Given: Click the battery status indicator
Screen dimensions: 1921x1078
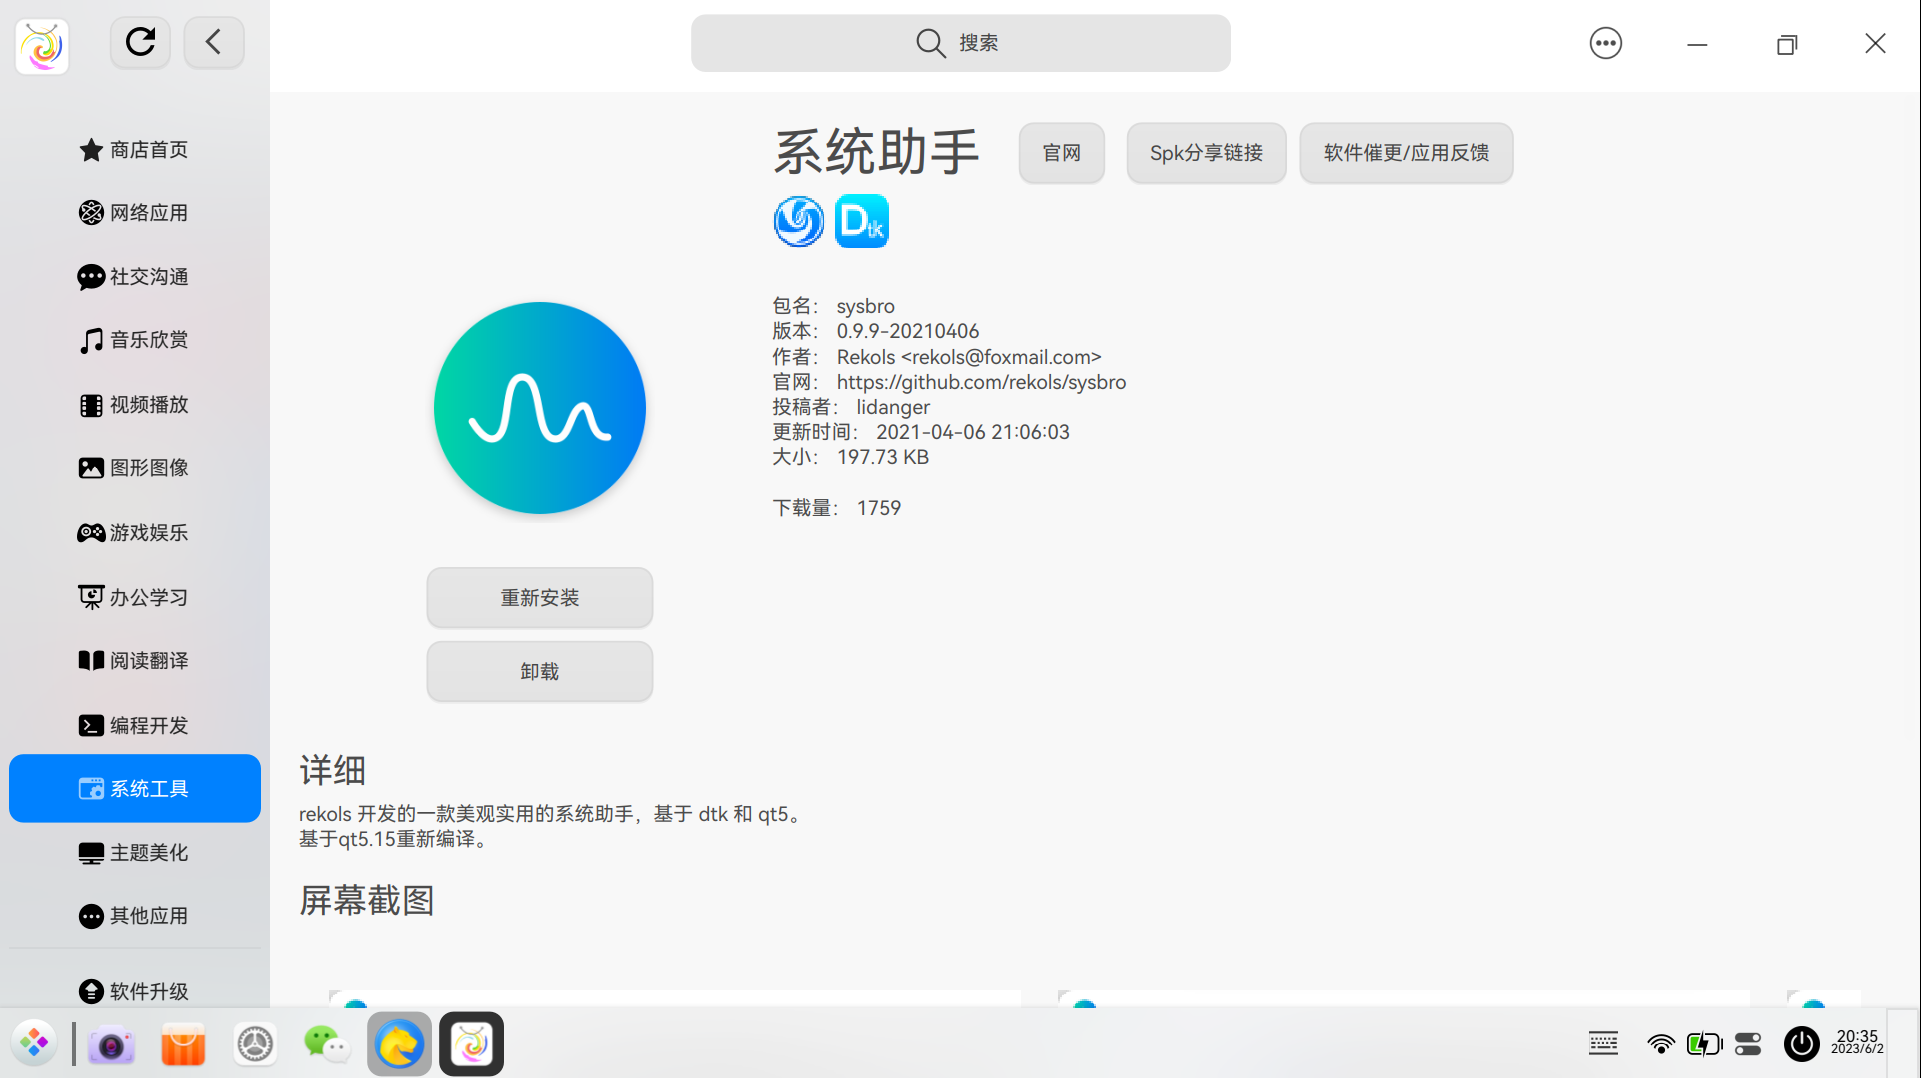Looking at the screenshot, I should 1704,1043.
